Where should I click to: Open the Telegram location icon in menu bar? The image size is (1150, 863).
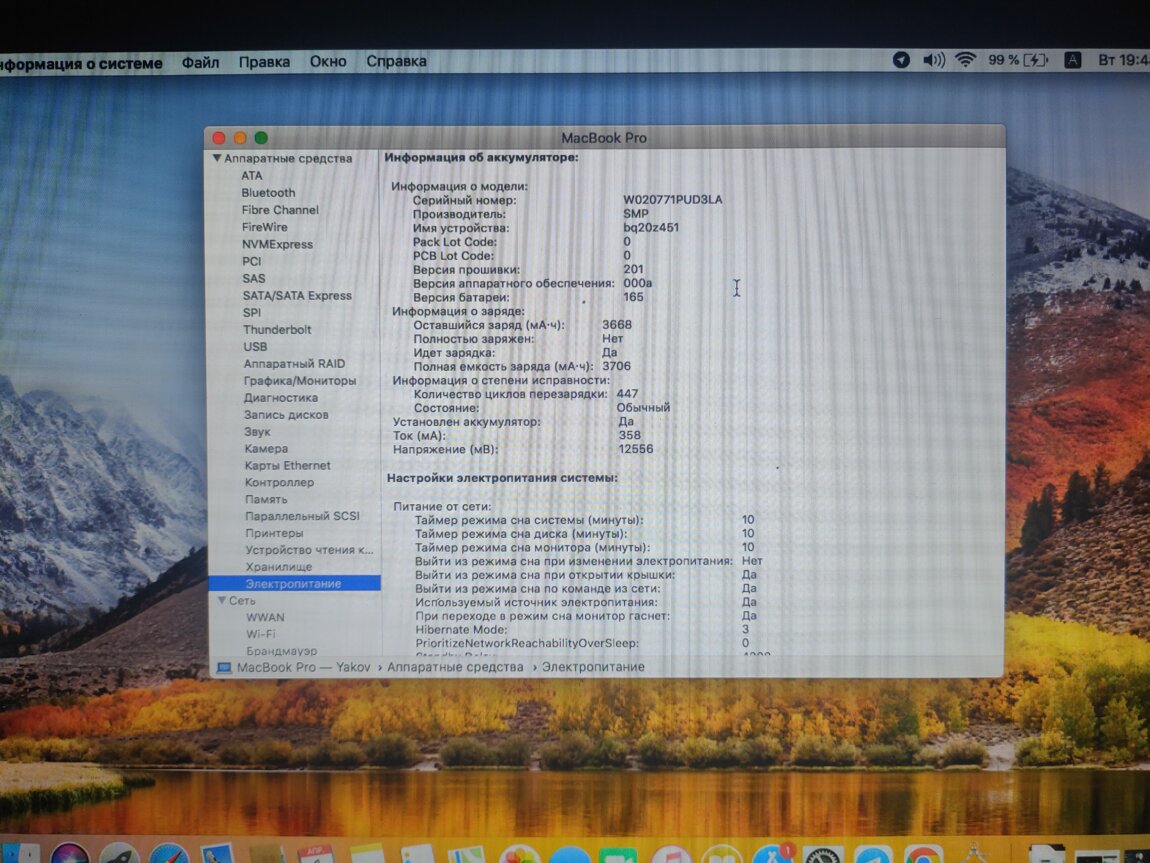(x=901, y=60)
